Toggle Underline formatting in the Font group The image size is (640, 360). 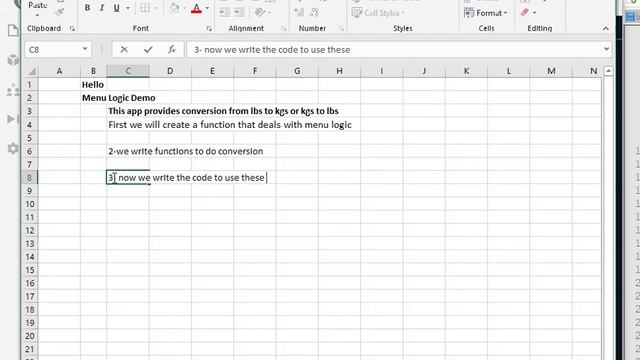[x=116, y=8]
